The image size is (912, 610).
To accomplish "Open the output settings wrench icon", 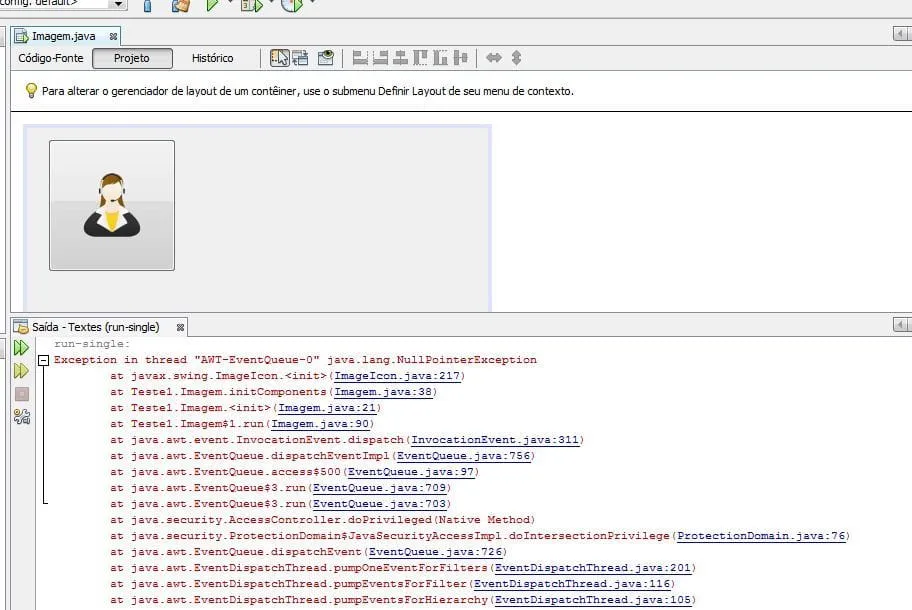I will click(21, 417).
